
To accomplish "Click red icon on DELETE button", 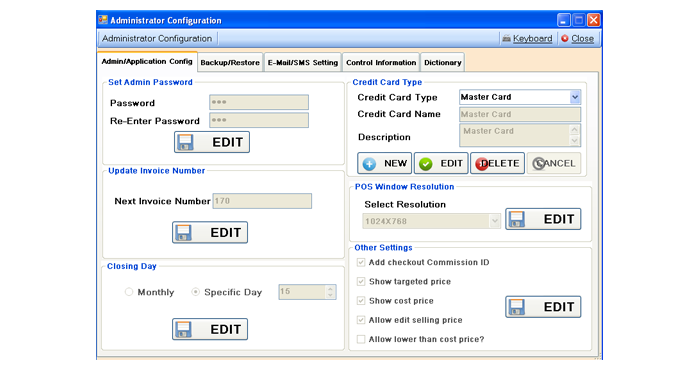I will point(482,164).
